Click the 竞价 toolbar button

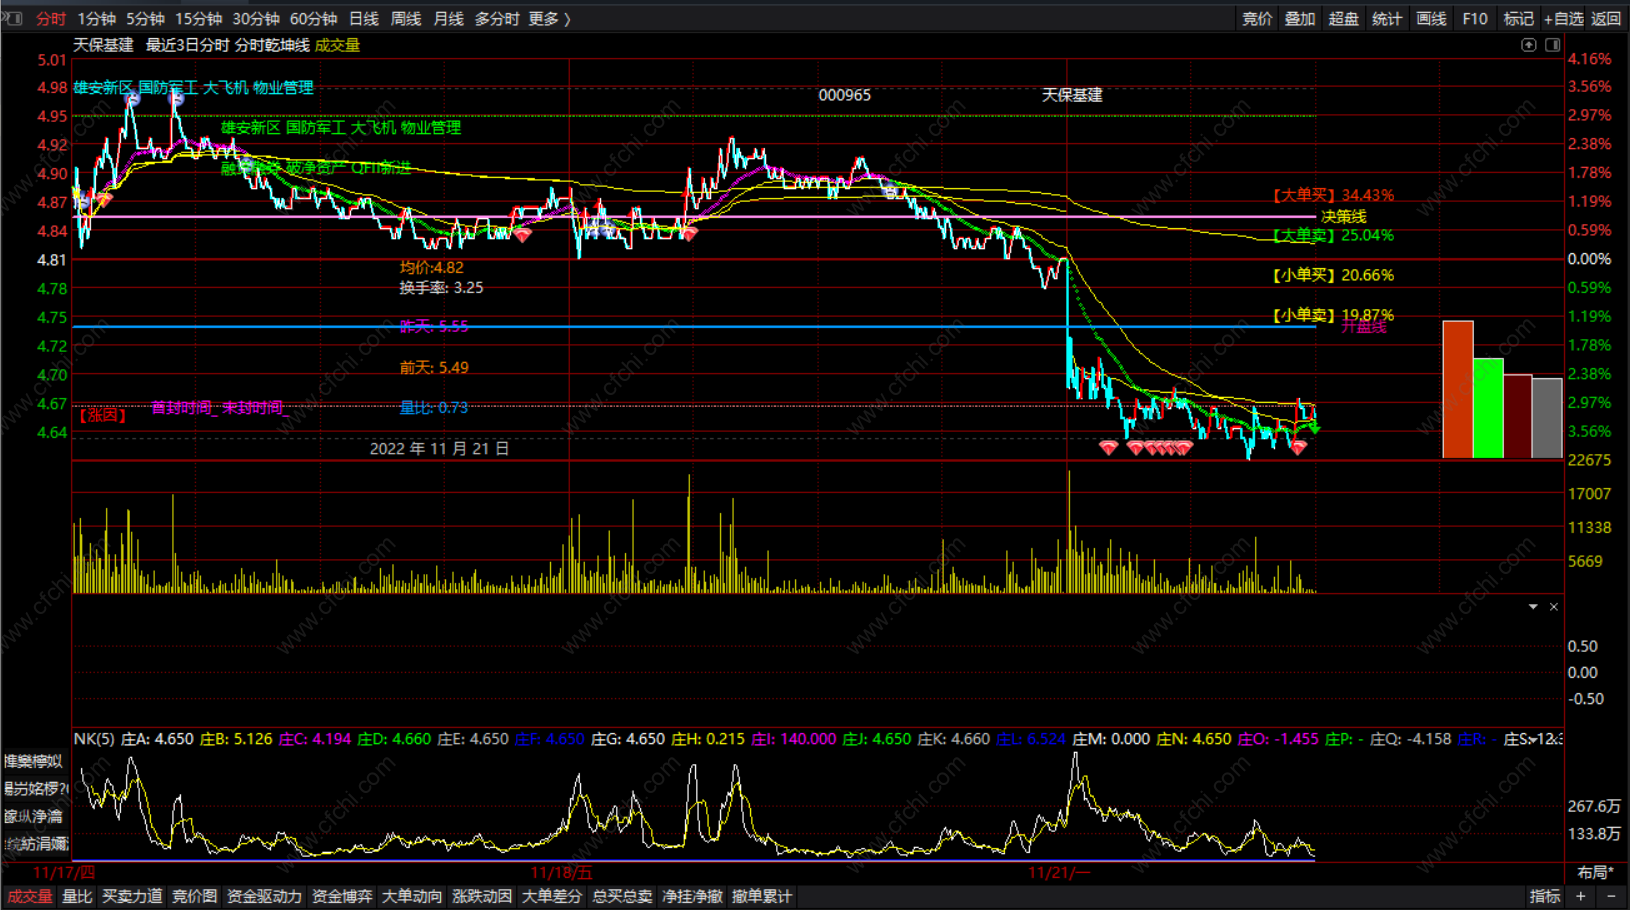point(1257,19)
